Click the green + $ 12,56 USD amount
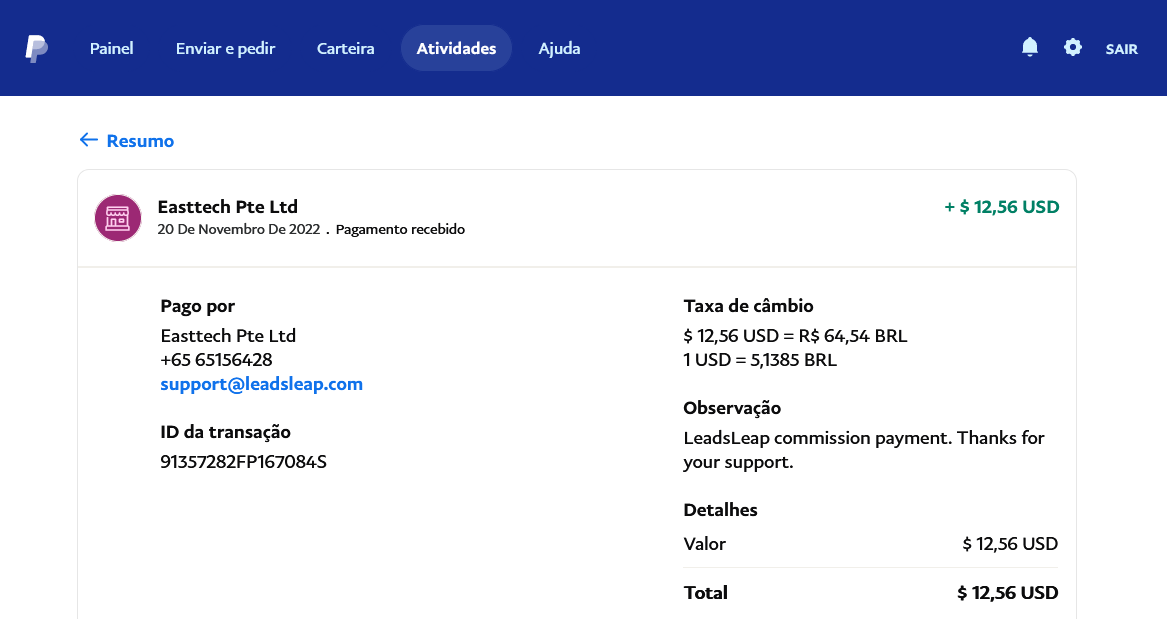 1002,207
